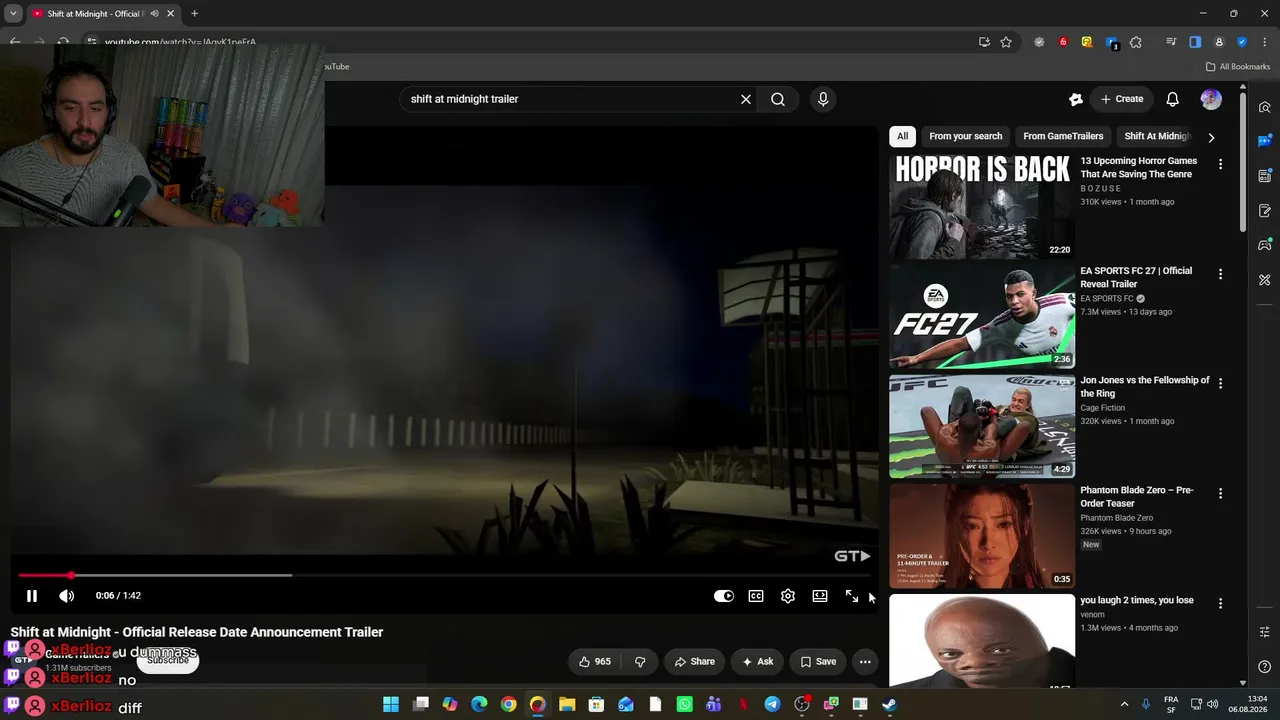Click the YouTube star-shaped icon beside Create
The image size is (1280, 720).
point(1076,99)
